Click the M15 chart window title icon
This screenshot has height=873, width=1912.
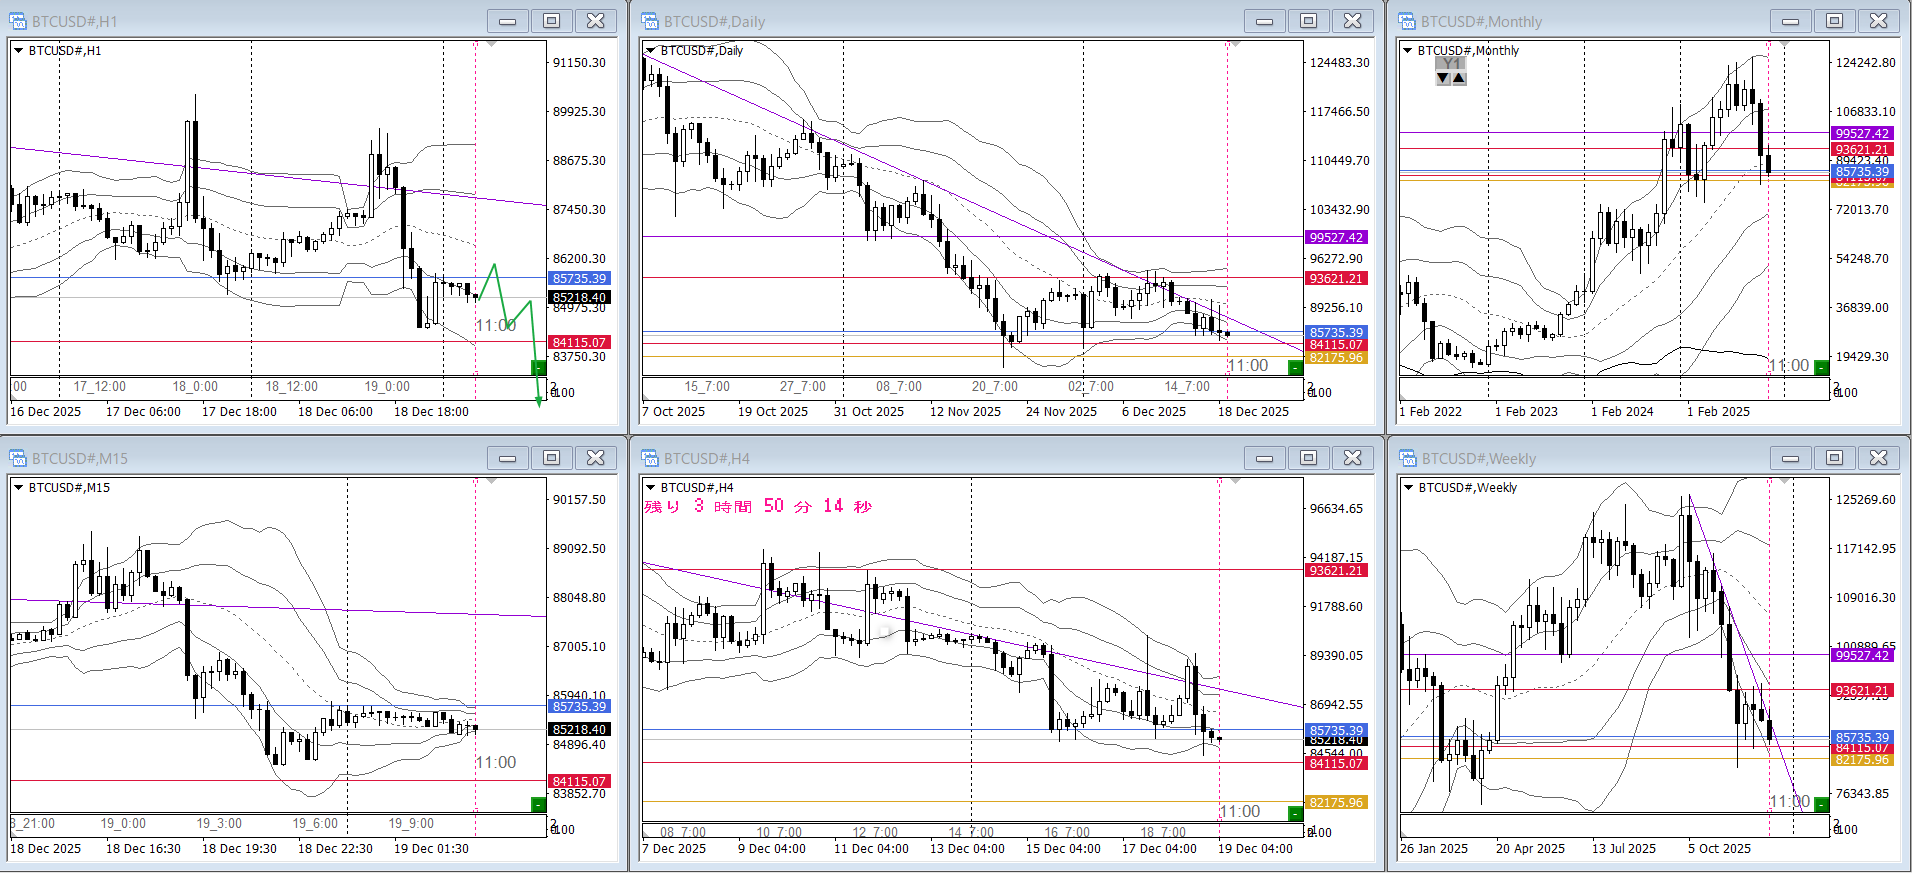pyautogui.click(x=18, y=458)
